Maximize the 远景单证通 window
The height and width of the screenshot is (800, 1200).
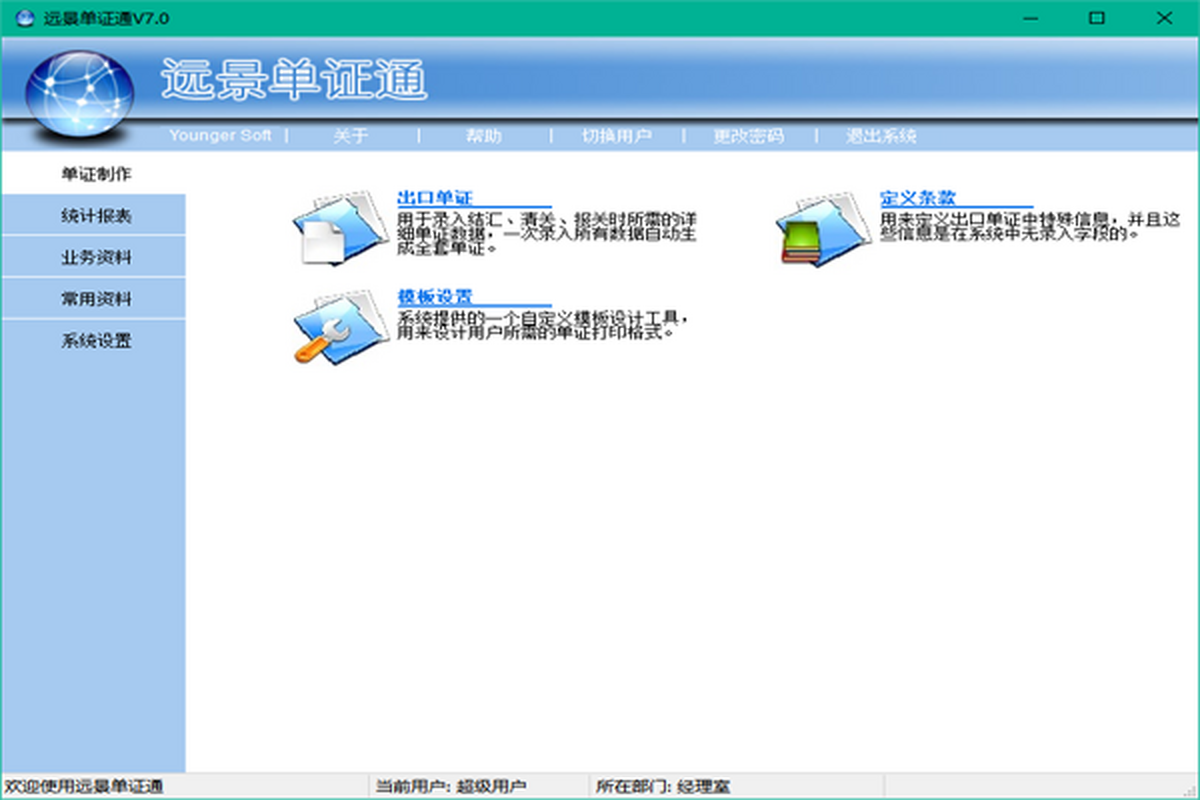point(1097,18)
